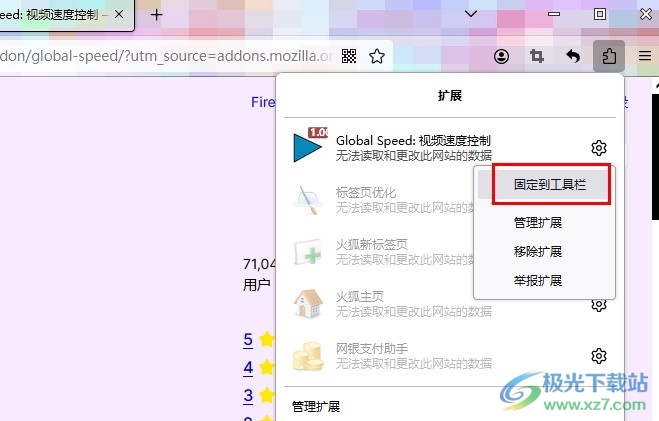Image resolution: width=659 pixels, height=421 pixels.
Task: Open settings gear for Global Speed extension
Action: tap(598, 148)
